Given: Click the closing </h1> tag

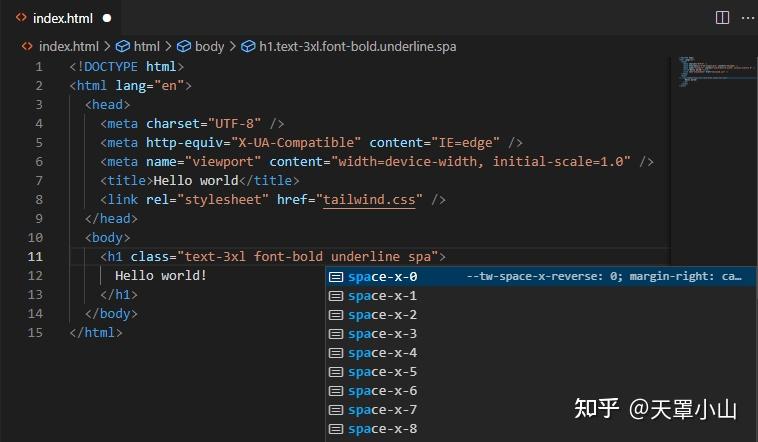Looking at the screenshot, I should click(x=119, y=295).
